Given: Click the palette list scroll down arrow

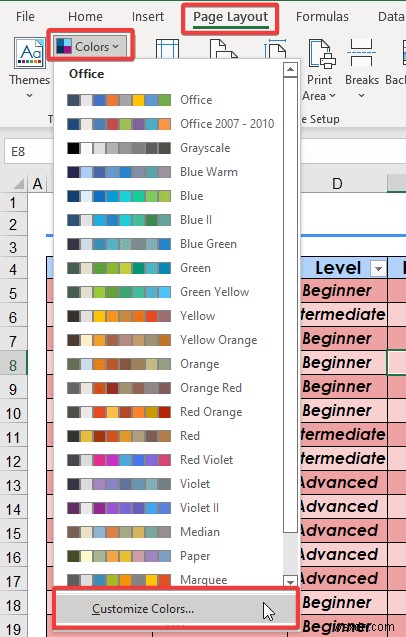Looking at the screenshot, I should 290,581.
